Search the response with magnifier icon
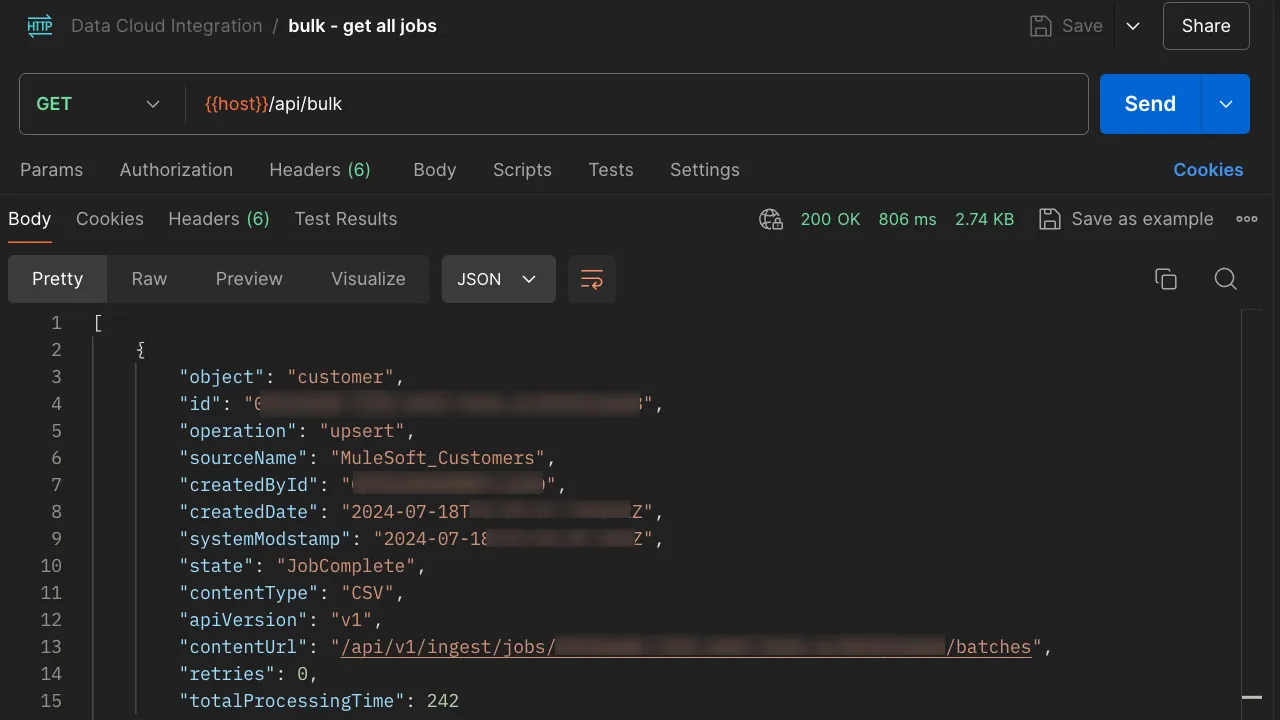1280x720 pixels. 1226,279
